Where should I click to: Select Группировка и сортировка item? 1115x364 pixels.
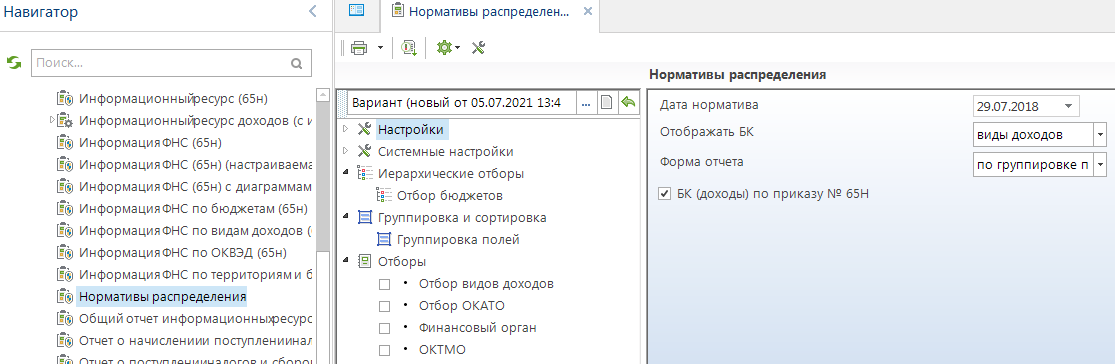[462, 218]
